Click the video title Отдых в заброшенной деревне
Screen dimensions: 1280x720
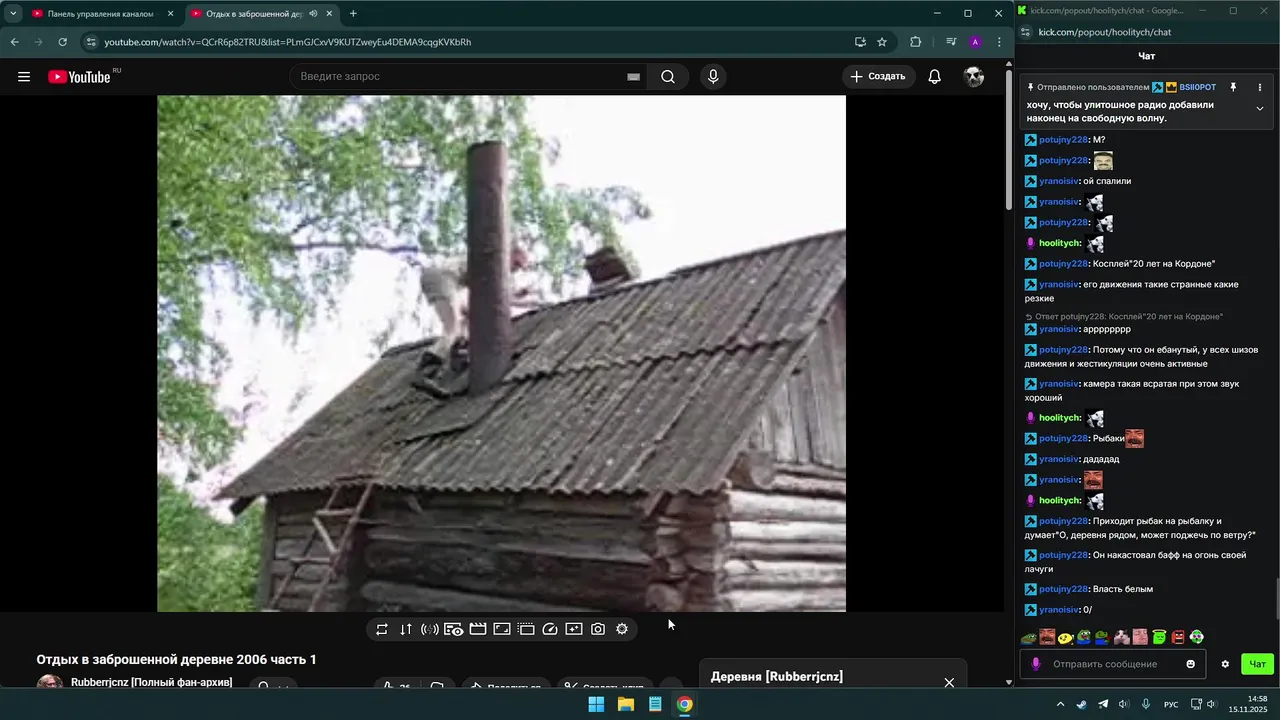(x=176, y=659)
